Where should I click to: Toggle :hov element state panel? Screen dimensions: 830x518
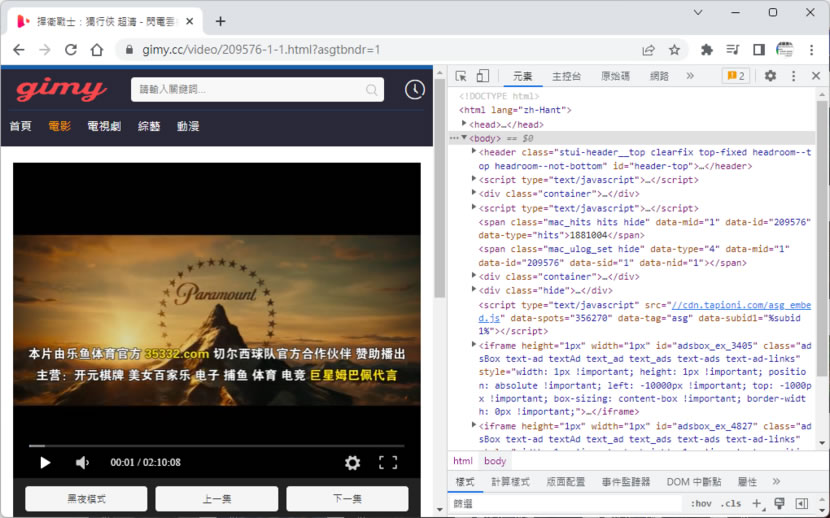(x=701, y=504)
